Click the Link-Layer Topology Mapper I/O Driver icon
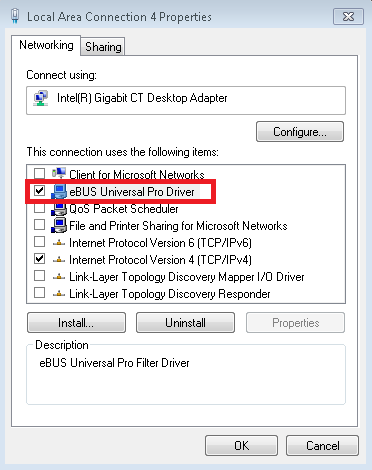 pos(59,277)
